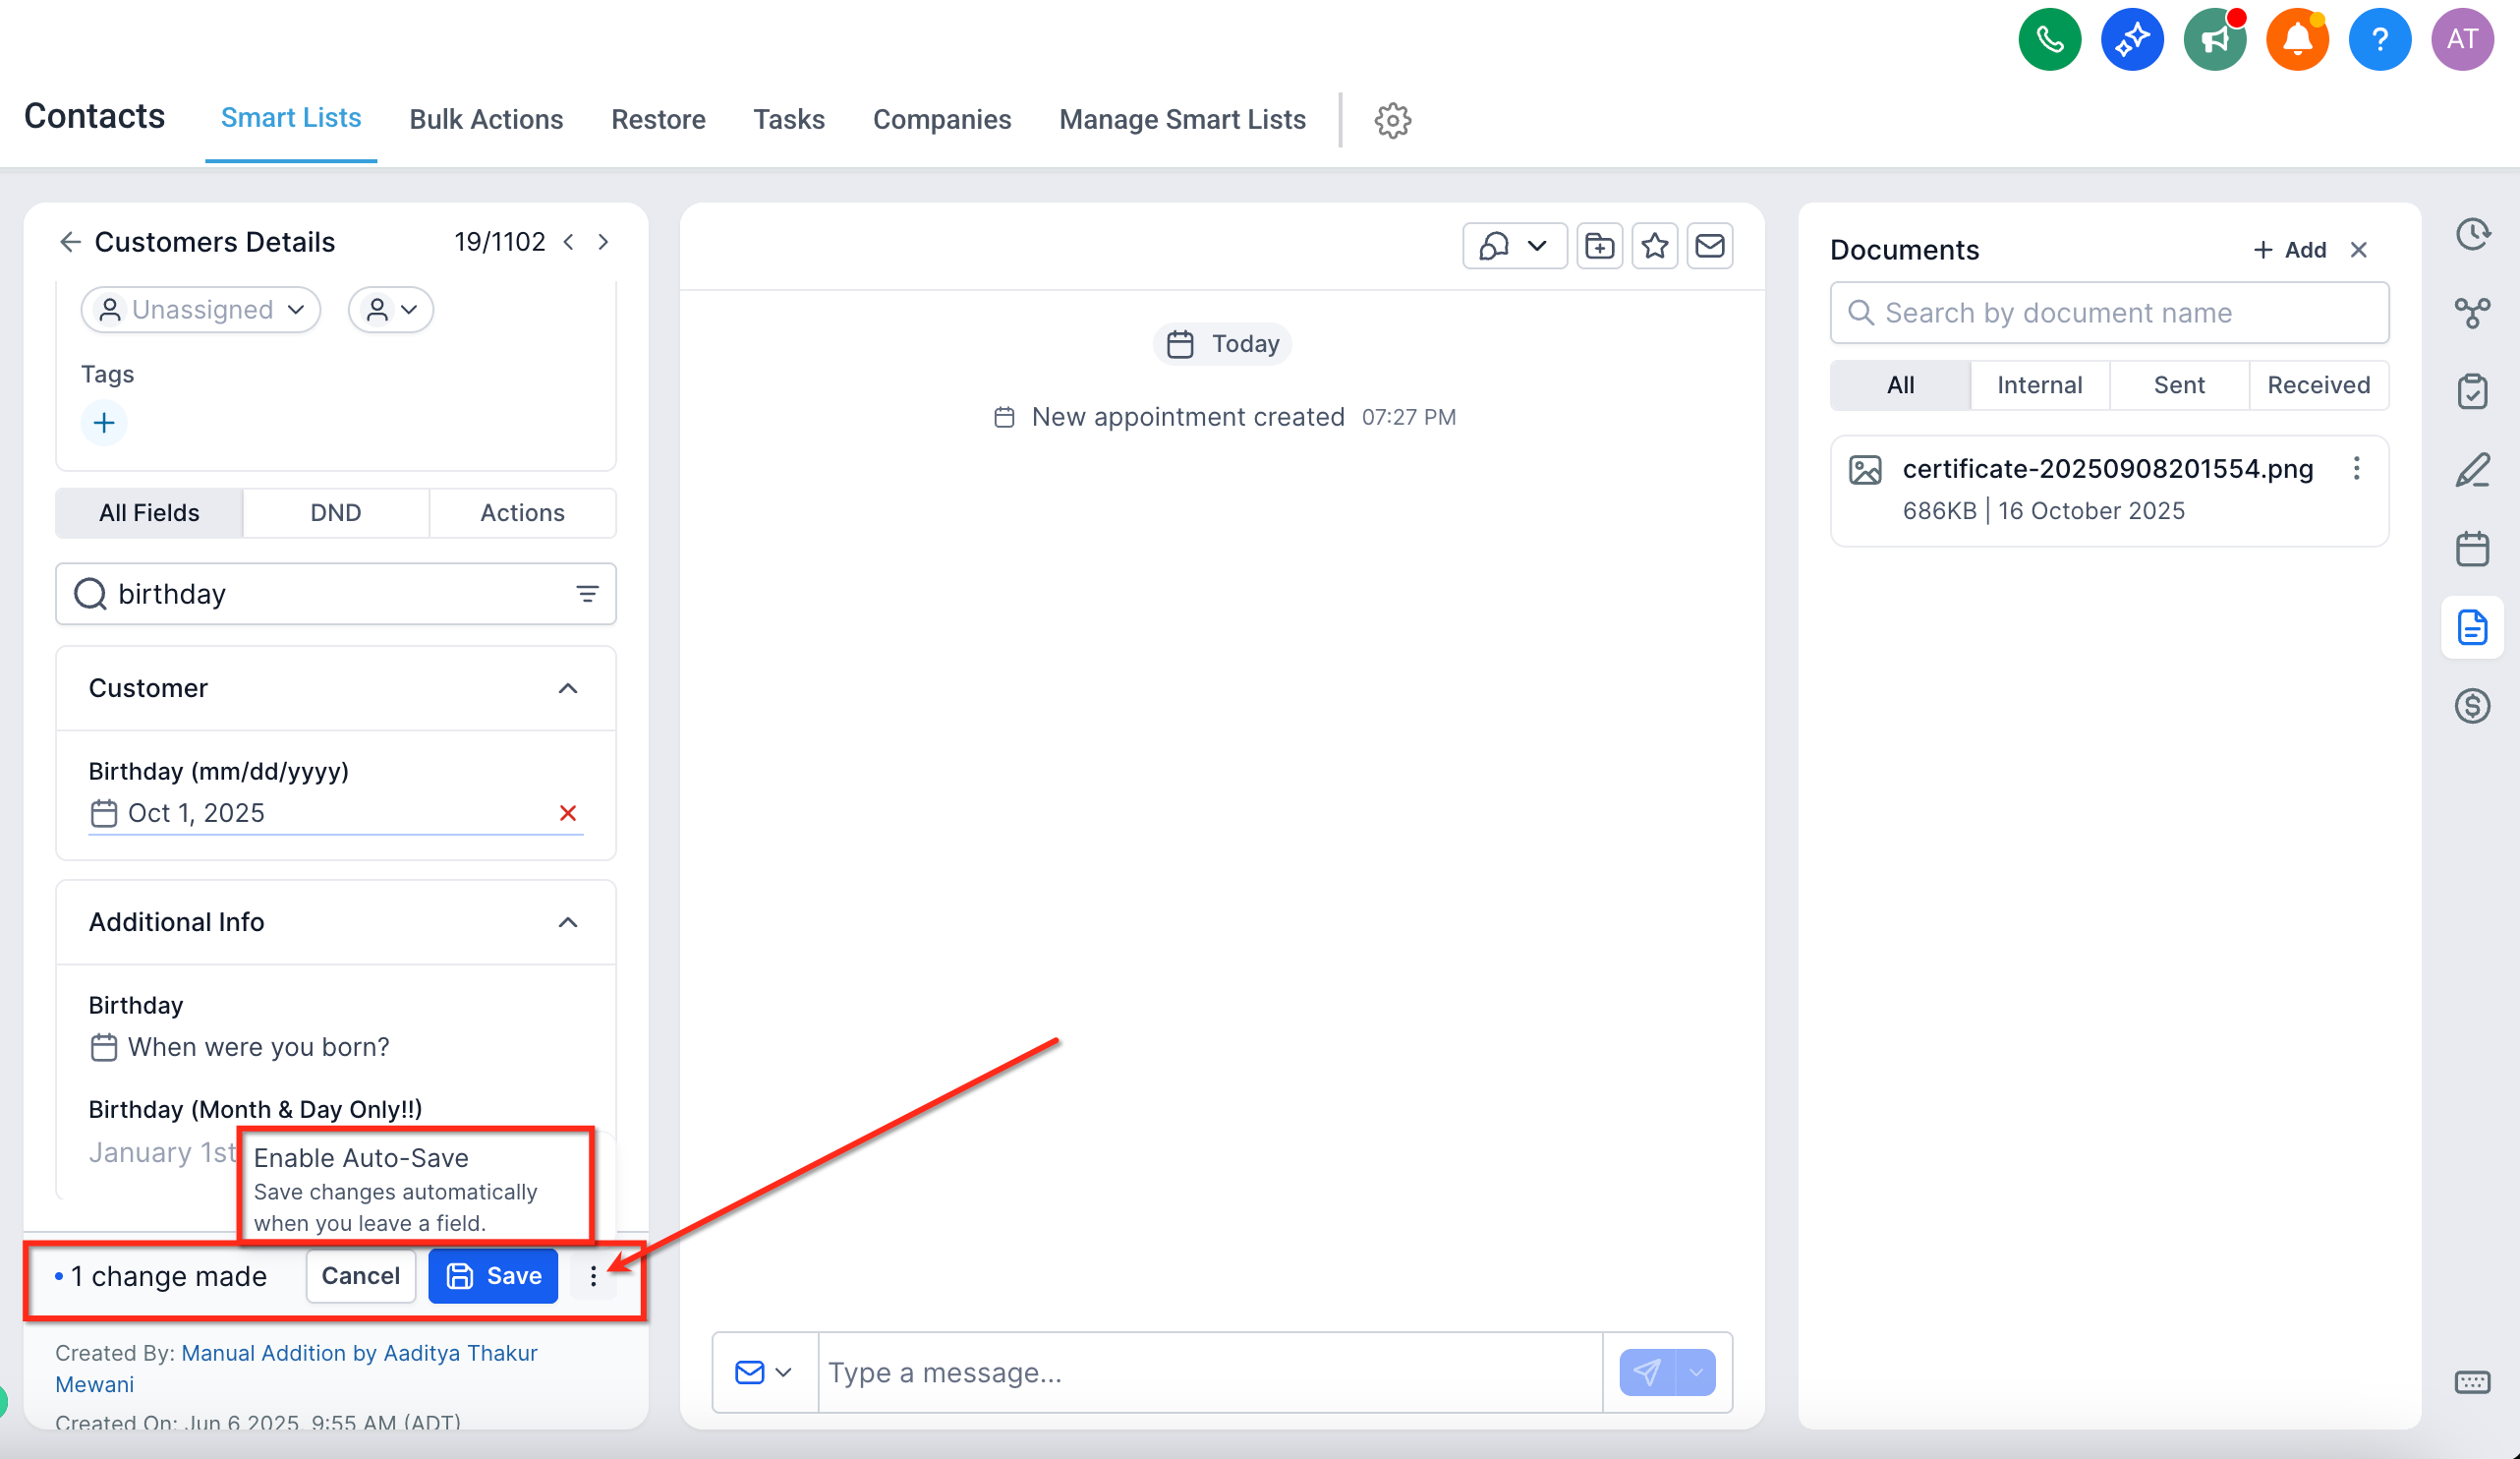Collapse the Additional Info section
Viewport: 2520px width, 1459px height.
click(567, 922)
